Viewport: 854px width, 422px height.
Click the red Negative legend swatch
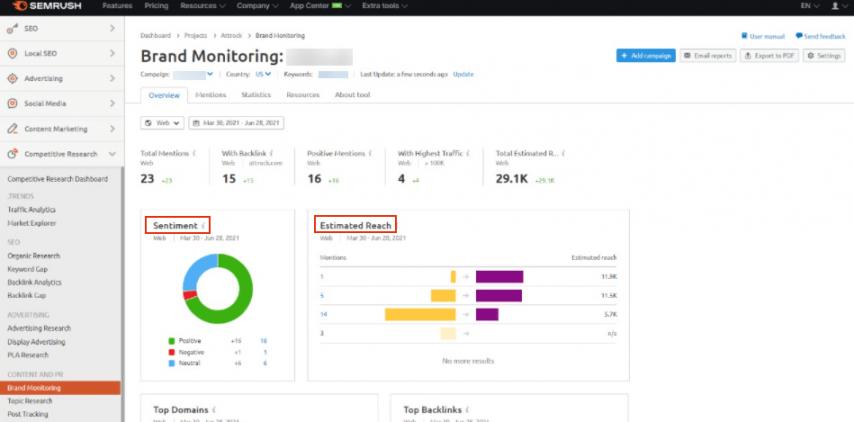click(x=172, y=352)
